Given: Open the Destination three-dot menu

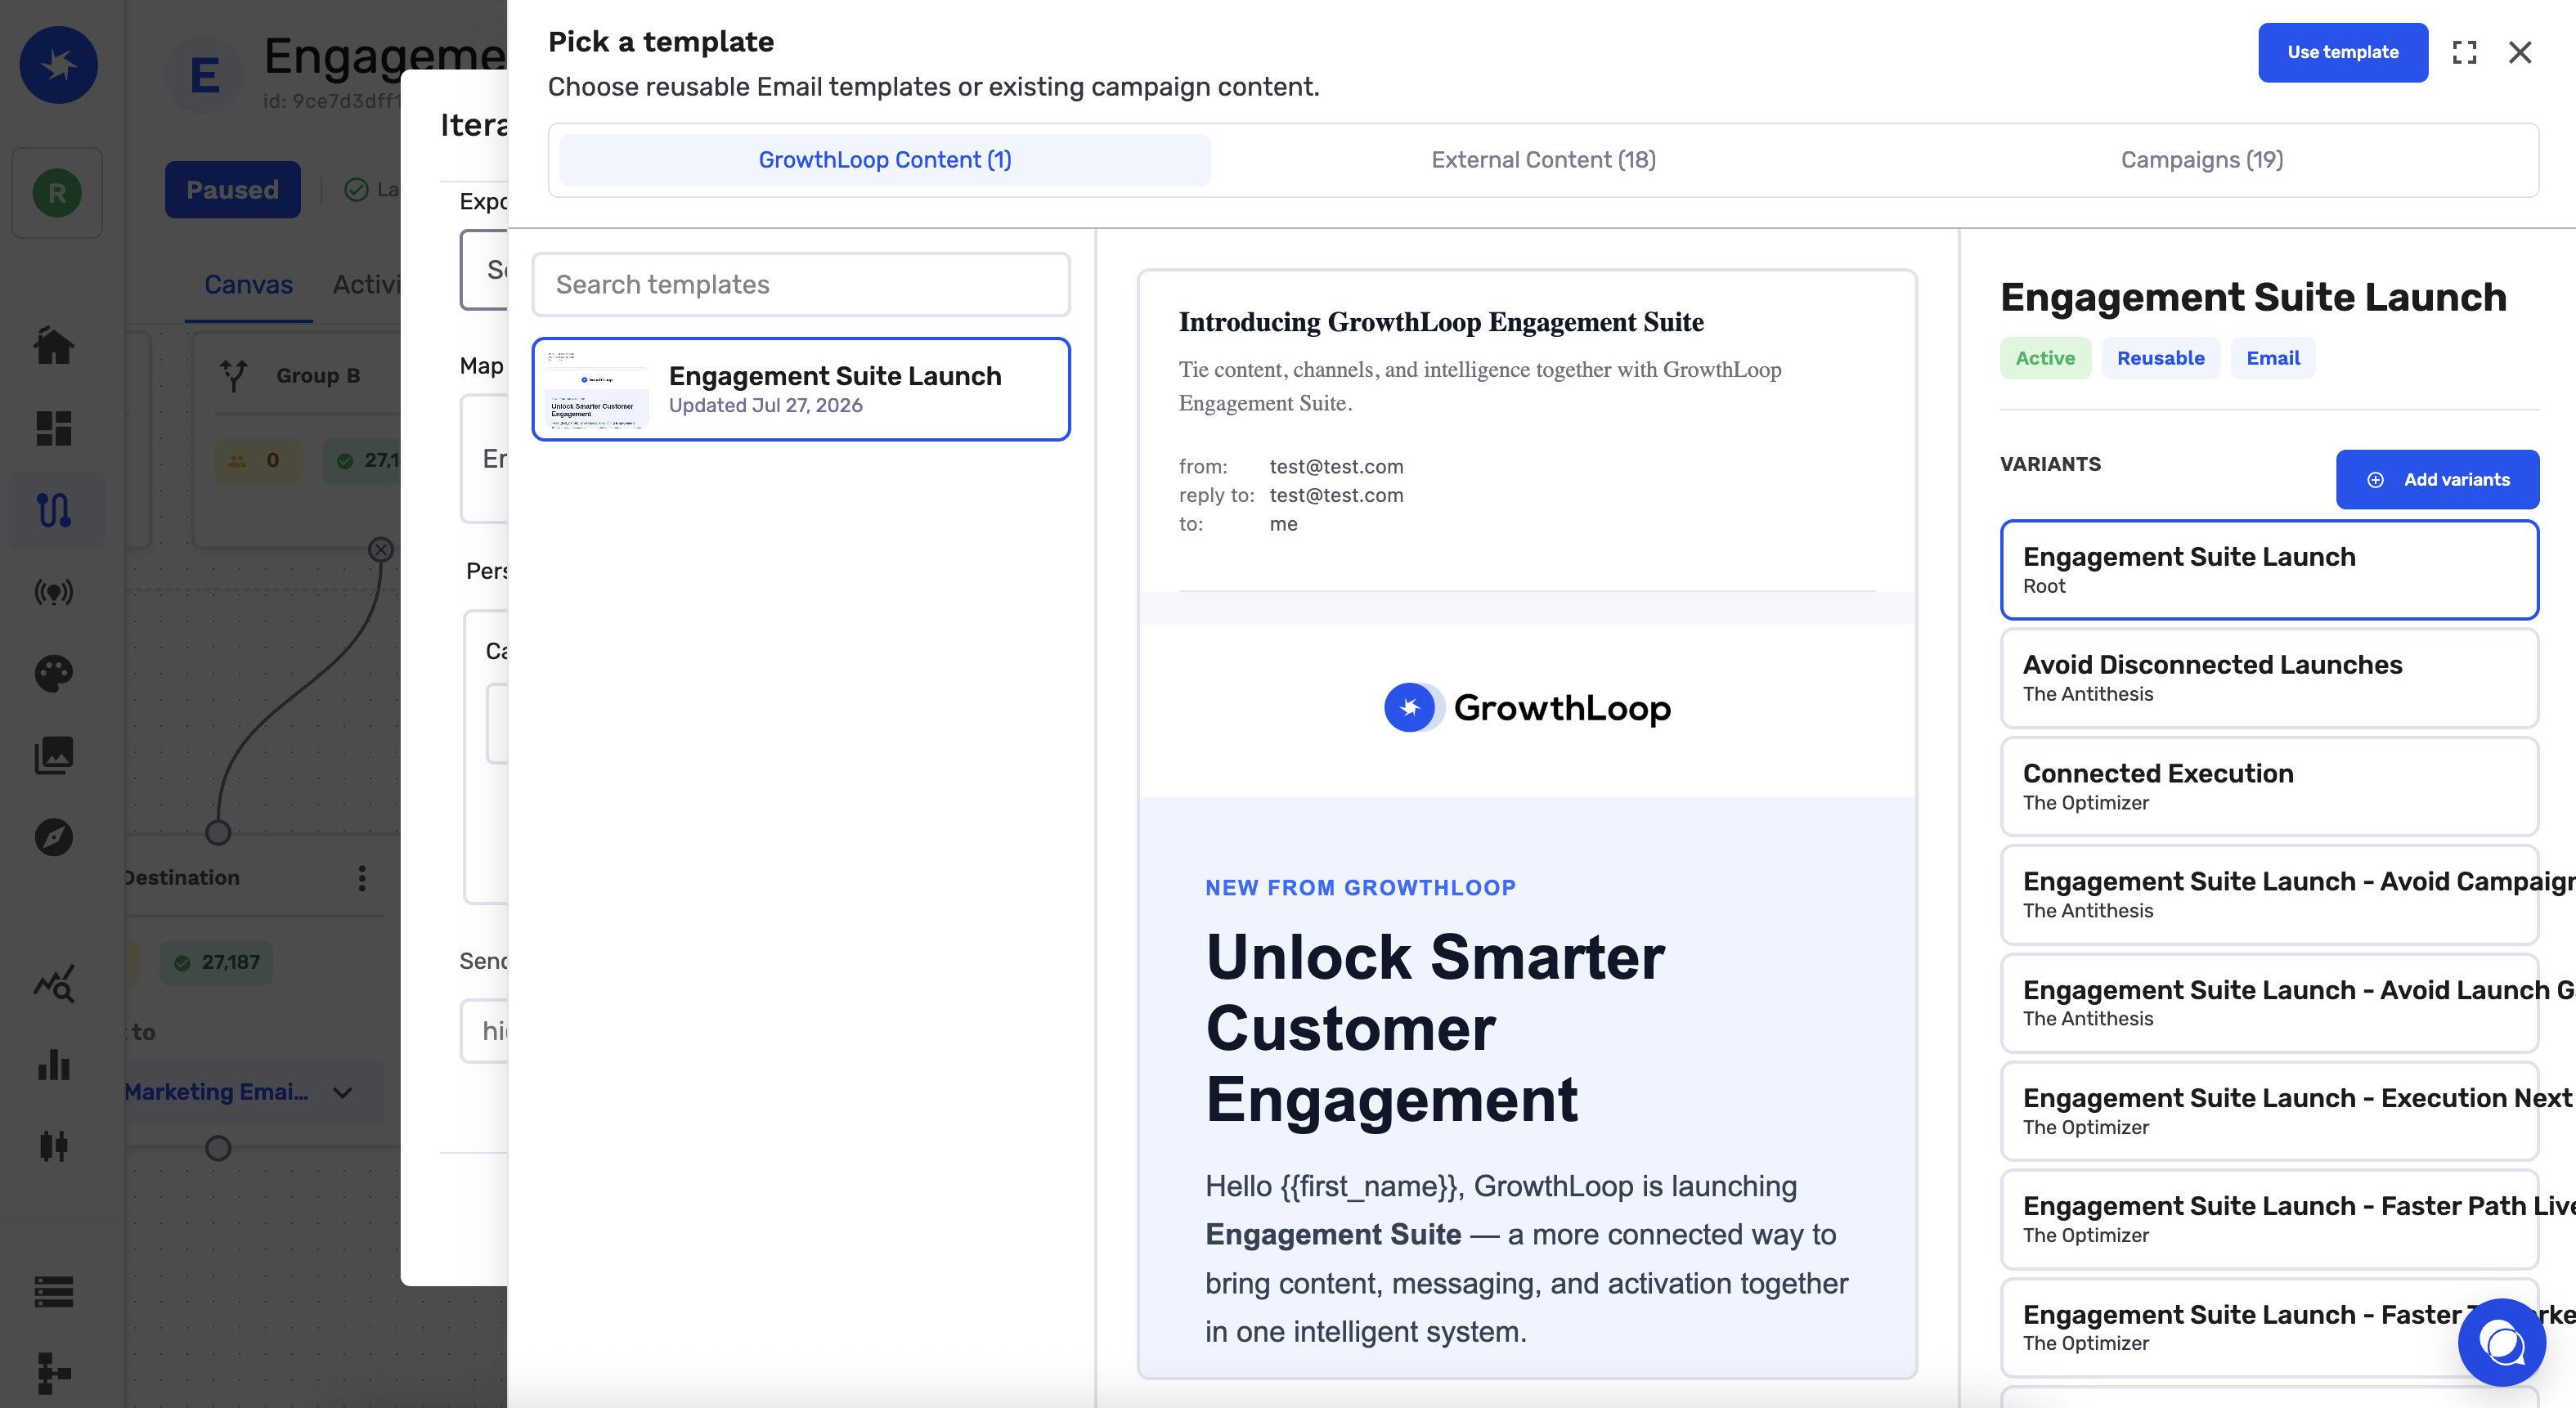Looking at the screenshot, I should (x=362, y=878).
